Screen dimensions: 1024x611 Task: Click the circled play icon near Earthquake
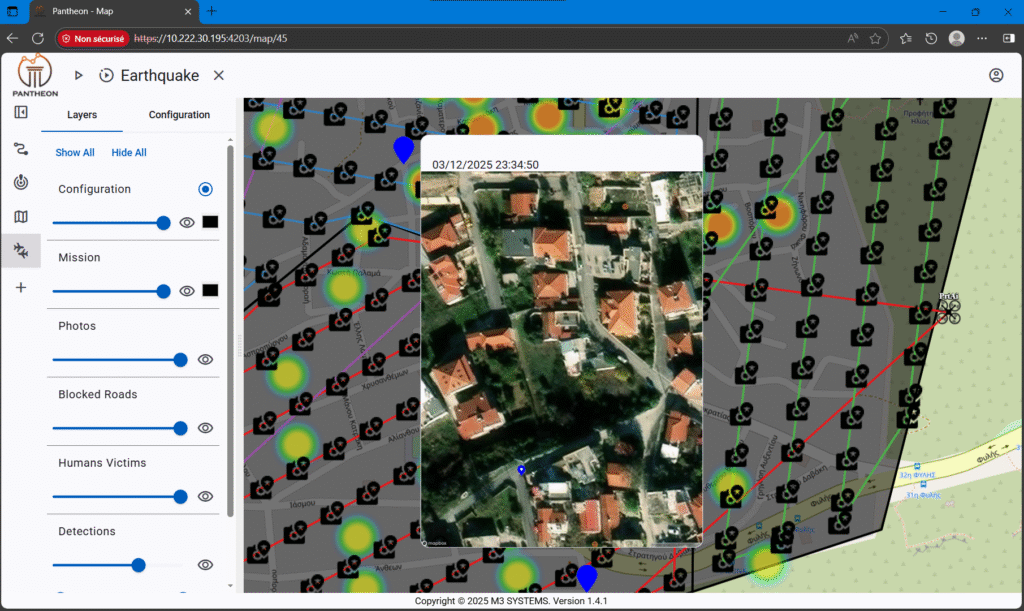point(107,76)
